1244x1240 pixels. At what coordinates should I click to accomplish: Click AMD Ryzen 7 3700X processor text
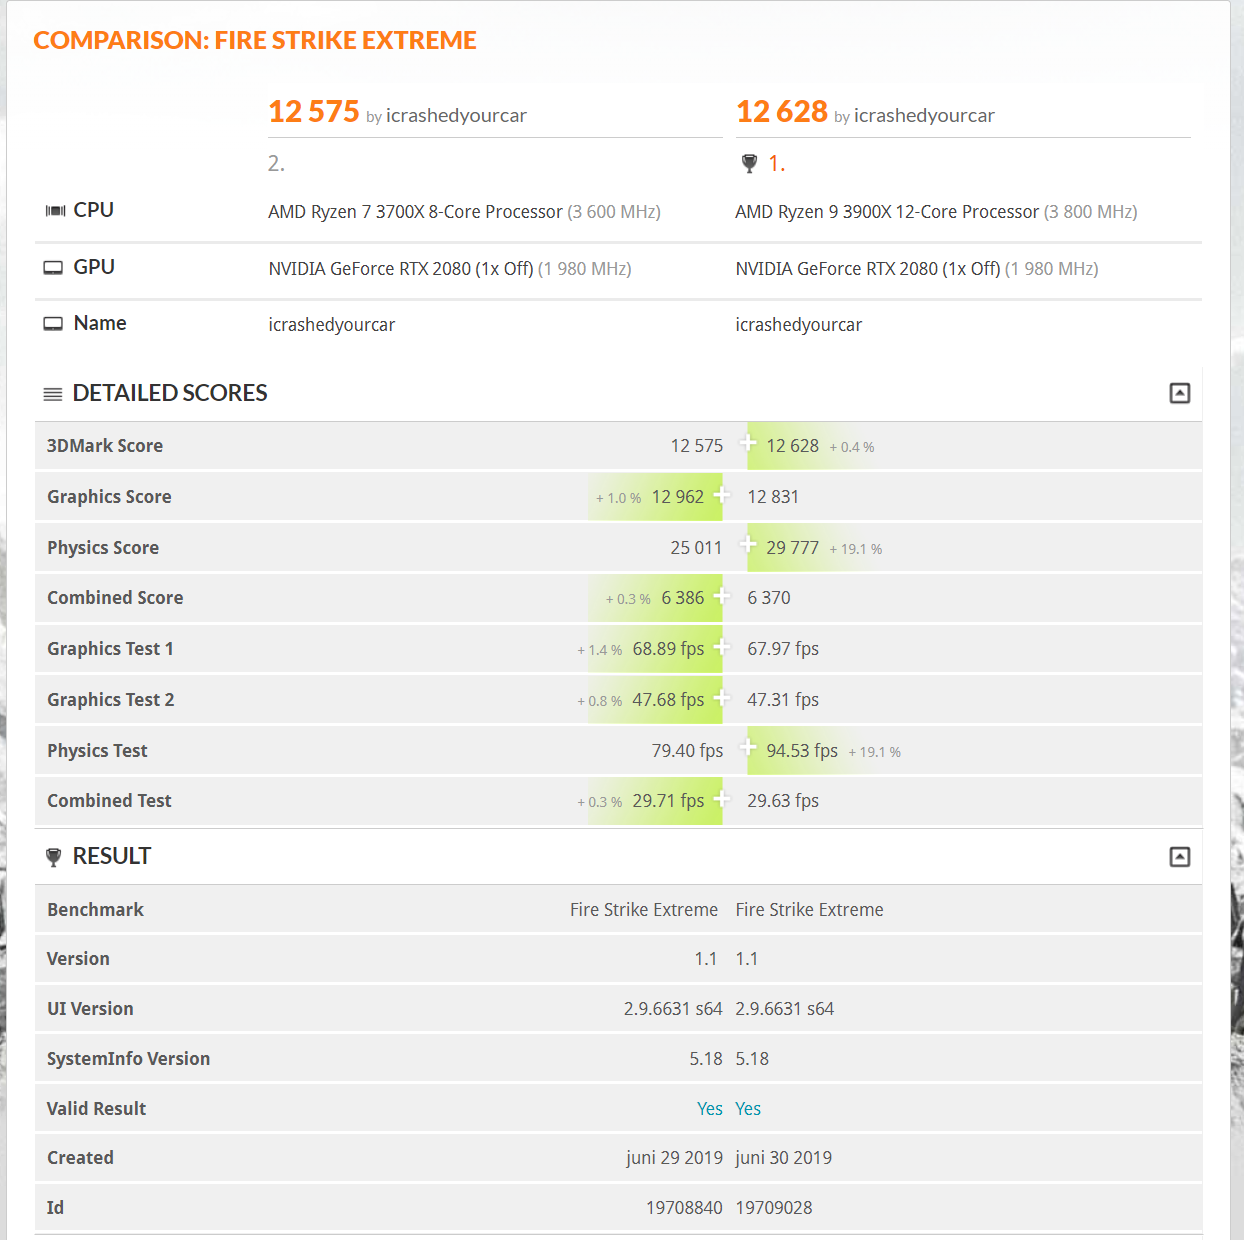tap(415, 212)
